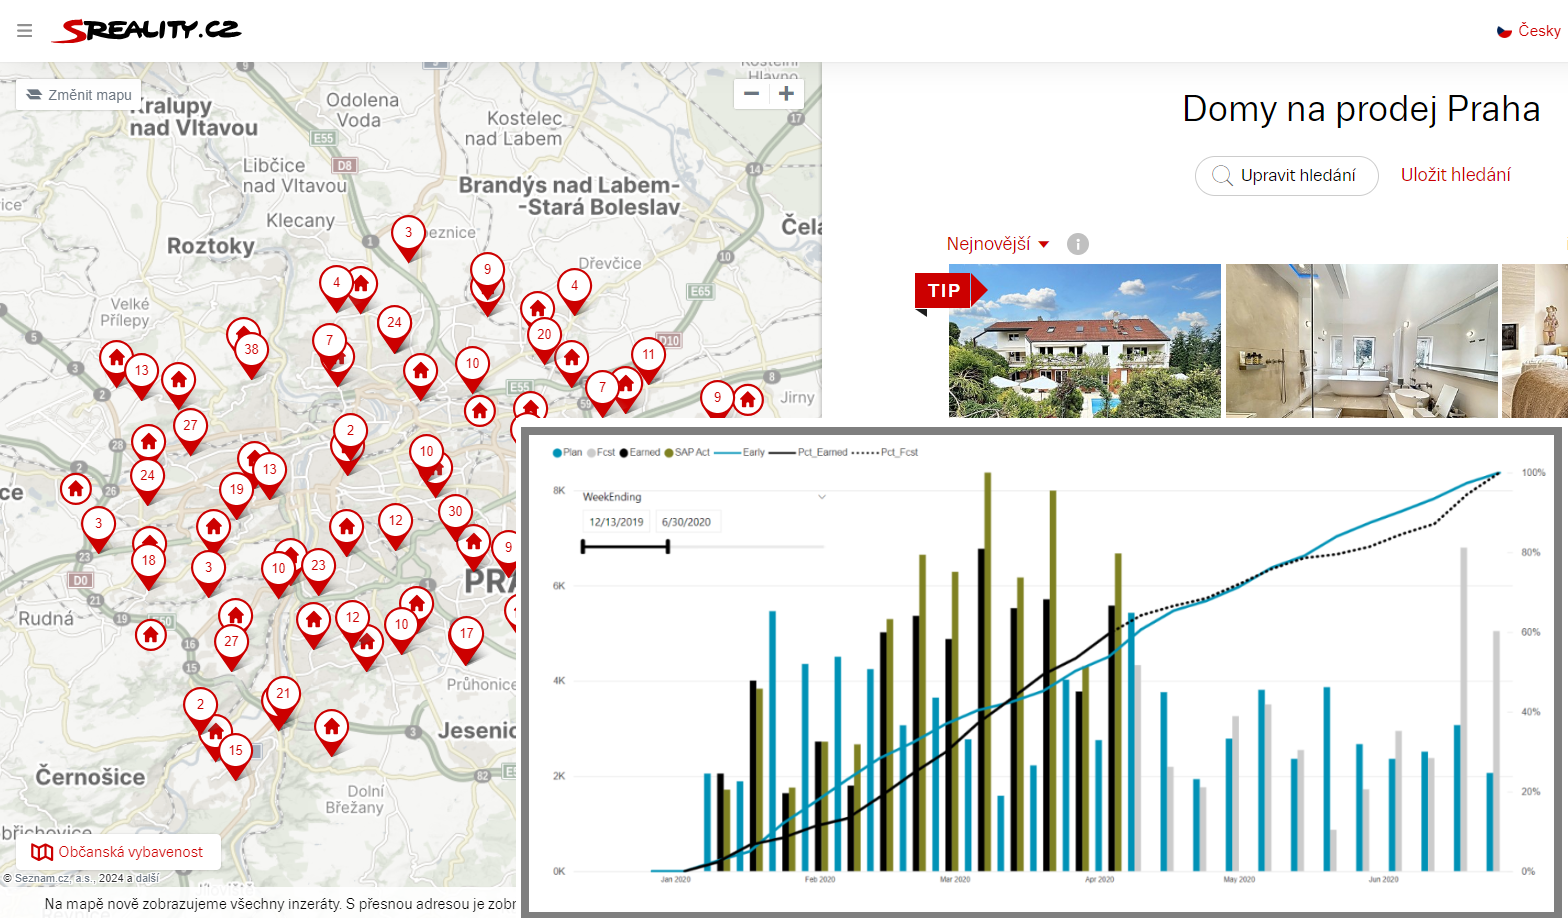
Task: Toggle the SAP Act legend series
Action: [687, 453]
